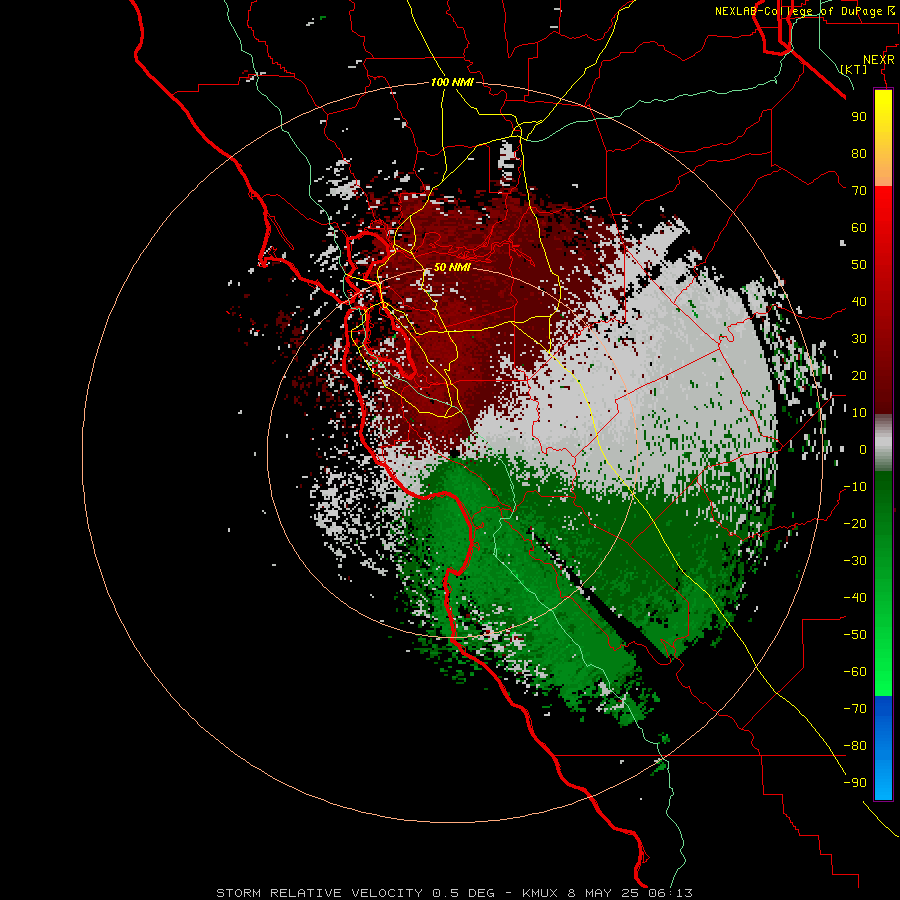Click the 100 NMI range ring label
Viewport: 900px width, 900px height.
coord(452,82)
